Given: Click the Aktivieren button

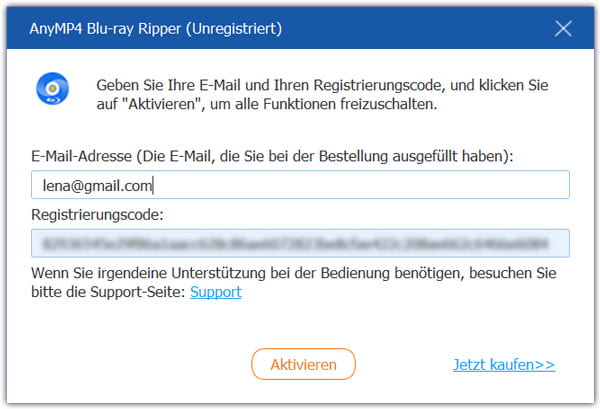Looking at the screenshot, I should pyautogui.click(x=303, y=364).
